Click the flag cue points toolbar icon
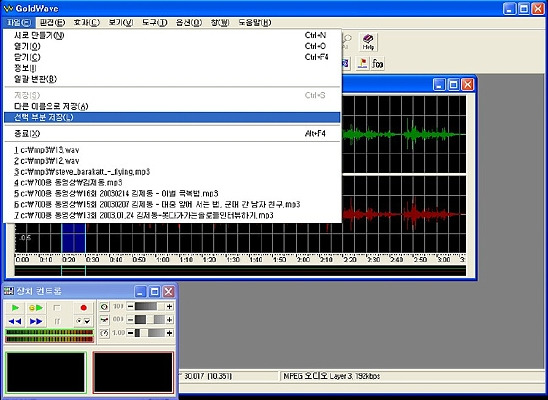 click(x=363, y=64)
